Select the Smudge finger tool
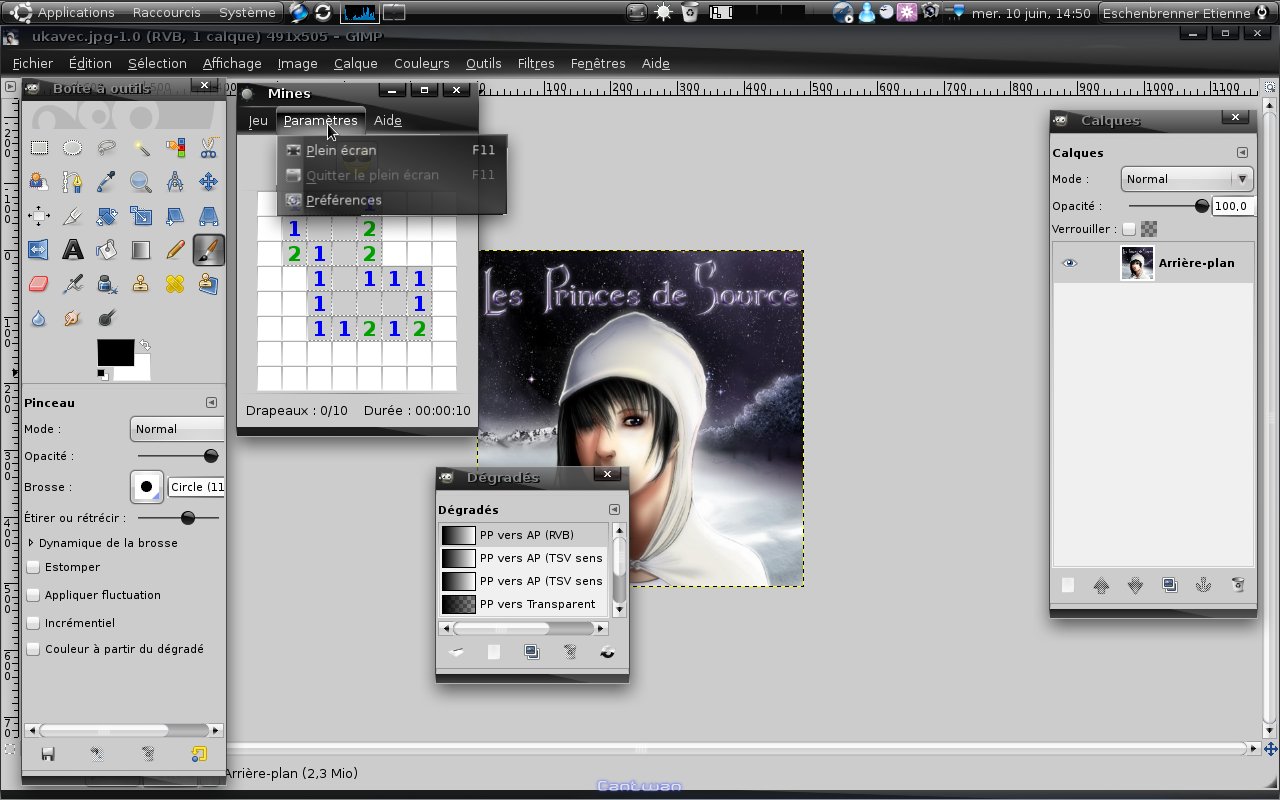 tap(73, 318)
